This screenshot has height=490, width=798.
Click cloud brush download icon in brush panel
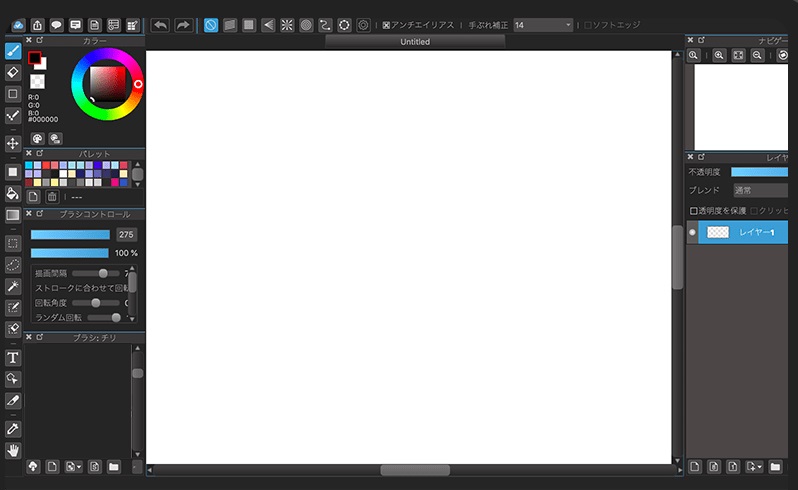pos(33,466)
